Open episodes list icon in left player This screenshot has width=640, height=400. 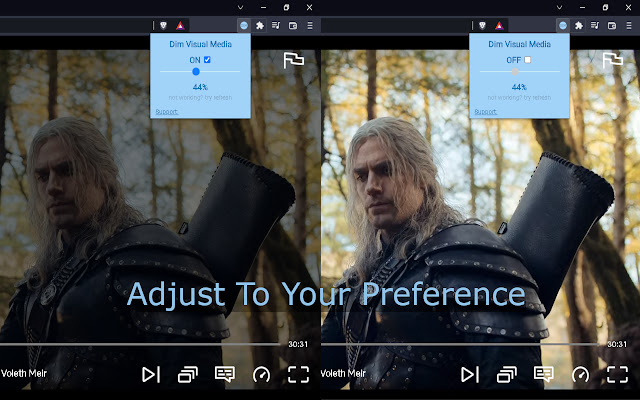[x=188, y=374]
